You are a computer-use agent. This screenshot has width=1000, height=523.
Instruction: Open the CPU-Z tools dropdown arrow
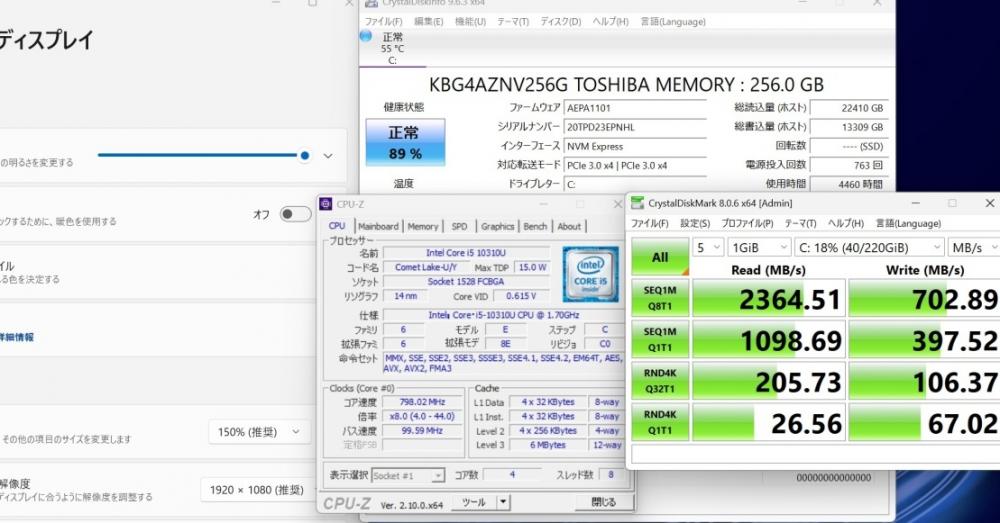[x=503, y=502]
